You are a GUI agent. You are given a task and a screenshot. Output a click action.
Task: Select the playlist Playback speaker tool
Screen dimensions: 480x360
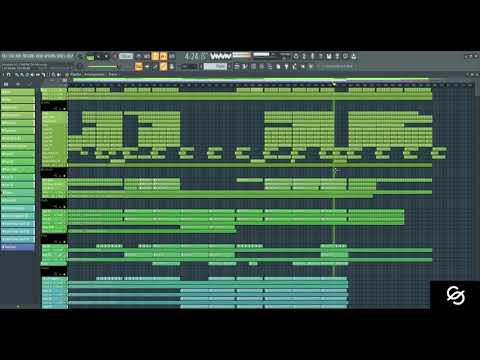tap(59, 75)
